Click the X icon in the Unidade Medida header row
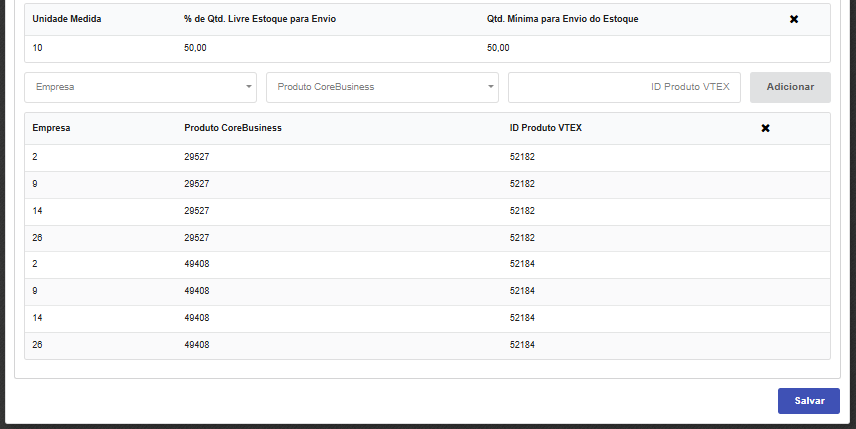This screenshot has width=856, height=429. (x=794, y=19)
